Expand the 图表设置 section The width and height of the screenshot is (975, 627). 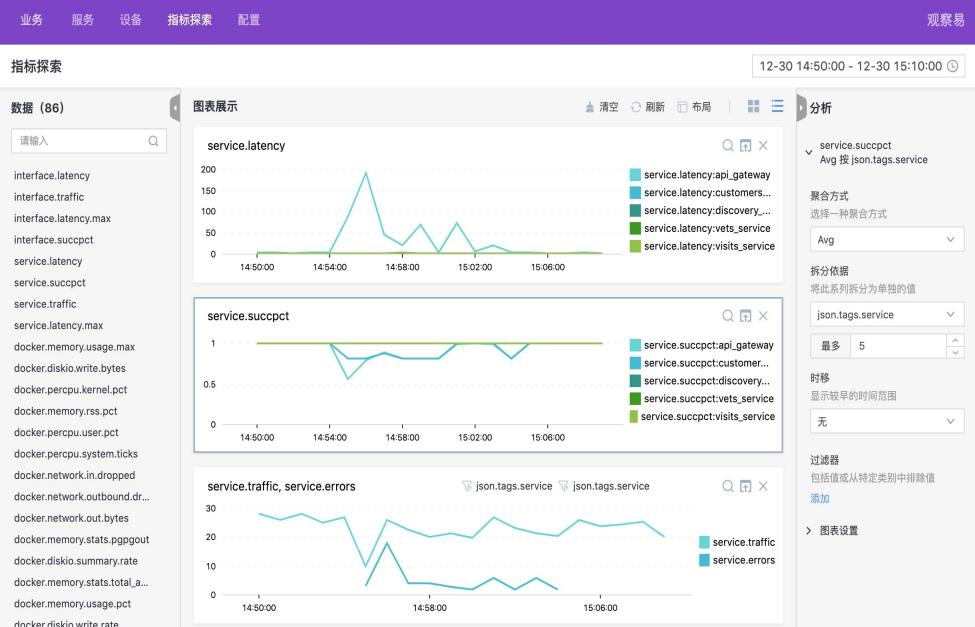[833, 531]
